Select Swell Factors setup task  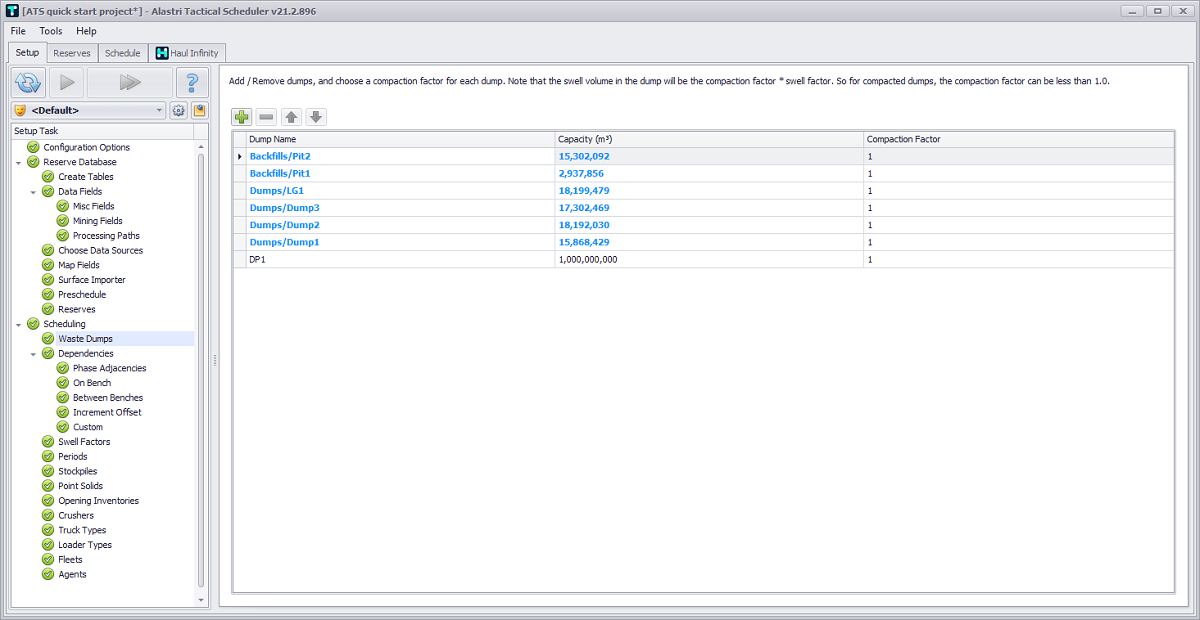coord(84,442)
